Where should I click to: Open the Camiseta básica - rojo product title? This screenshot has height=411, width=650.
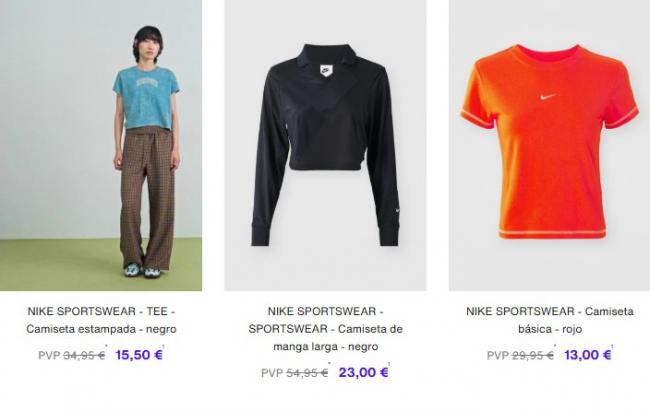click(x=550, y=320)
